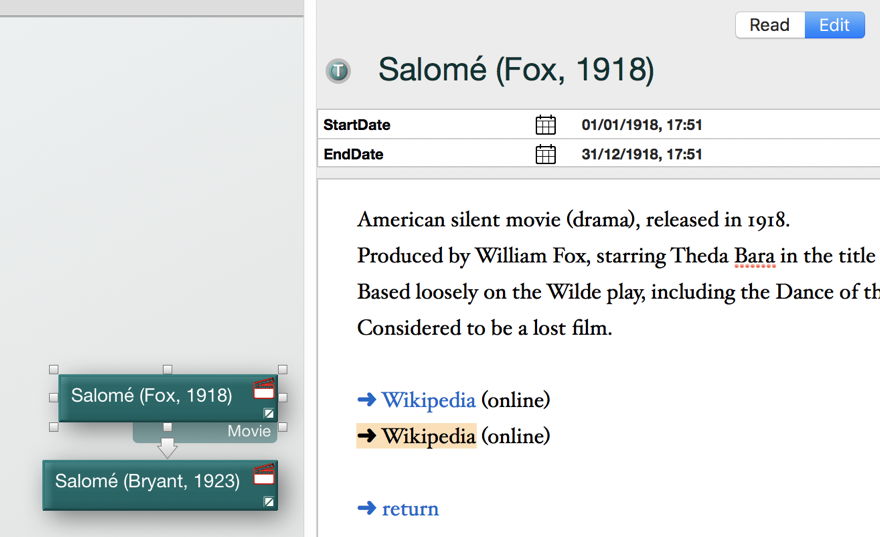Click the small square icon on the Bryant 1923 note
The width and height of the screenshot is (880, 537).
pyautogui.click(x=269, y=502)
